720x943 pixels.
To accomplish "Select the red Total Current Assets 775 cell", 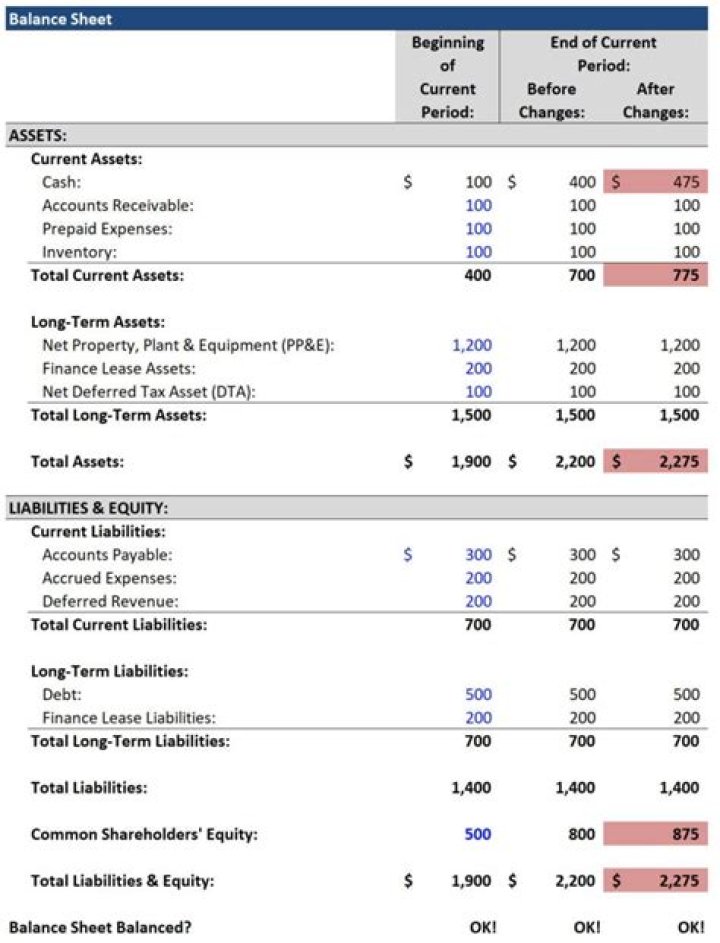I will click(656, 275).
